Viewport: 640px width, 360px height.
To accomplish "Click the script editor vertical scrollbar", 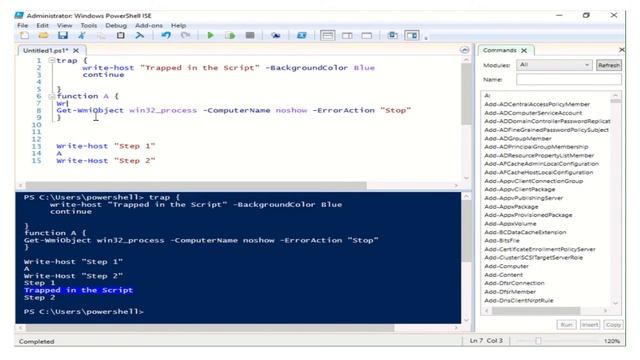I will (466, 95).
